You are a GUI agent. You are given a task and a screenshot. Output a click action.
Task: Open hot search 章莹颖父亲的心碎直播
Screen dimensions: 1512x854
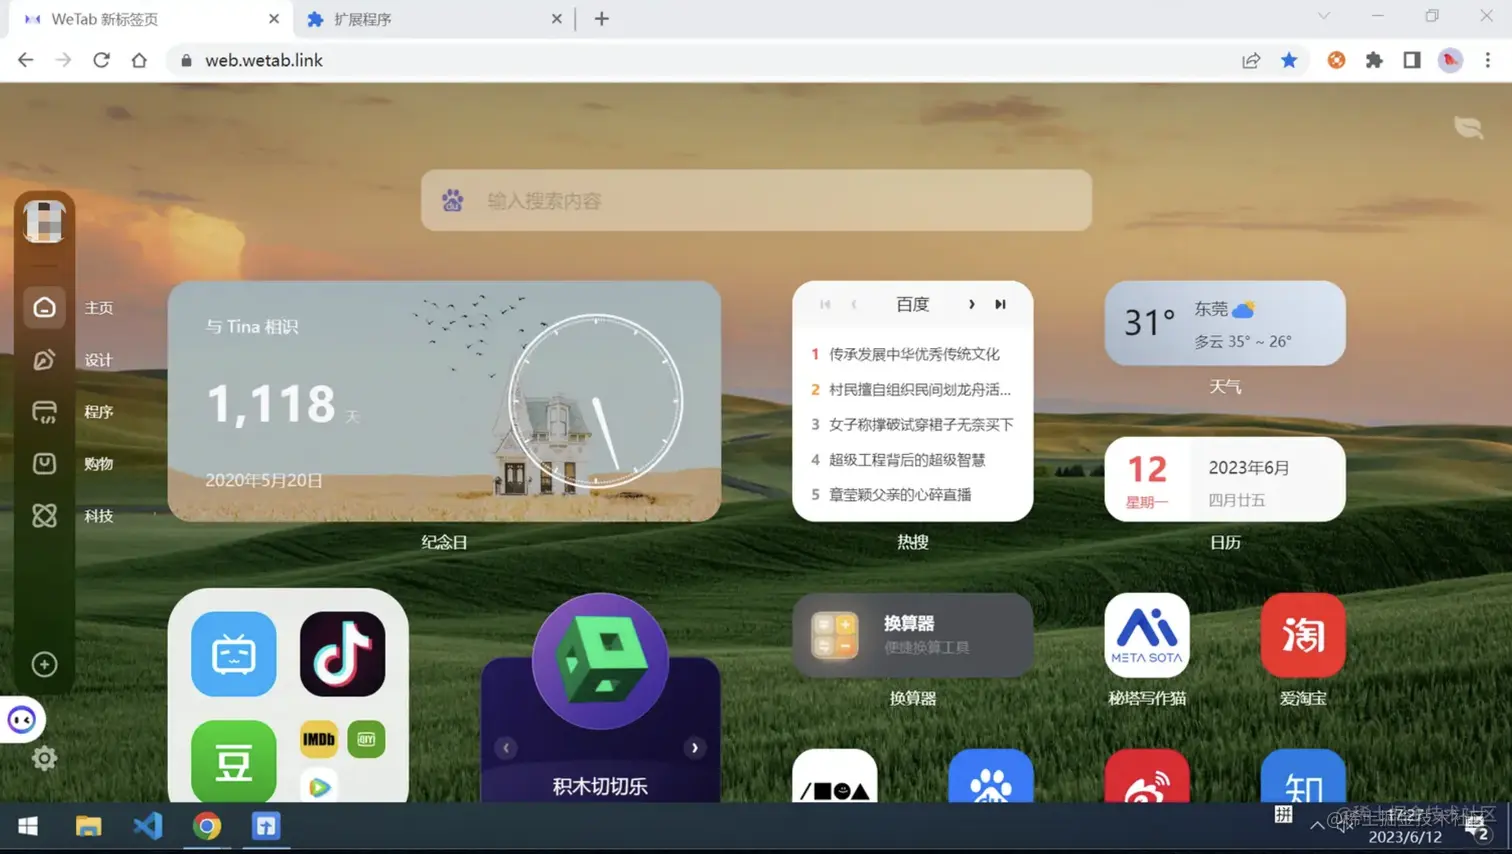click(900, 495)
